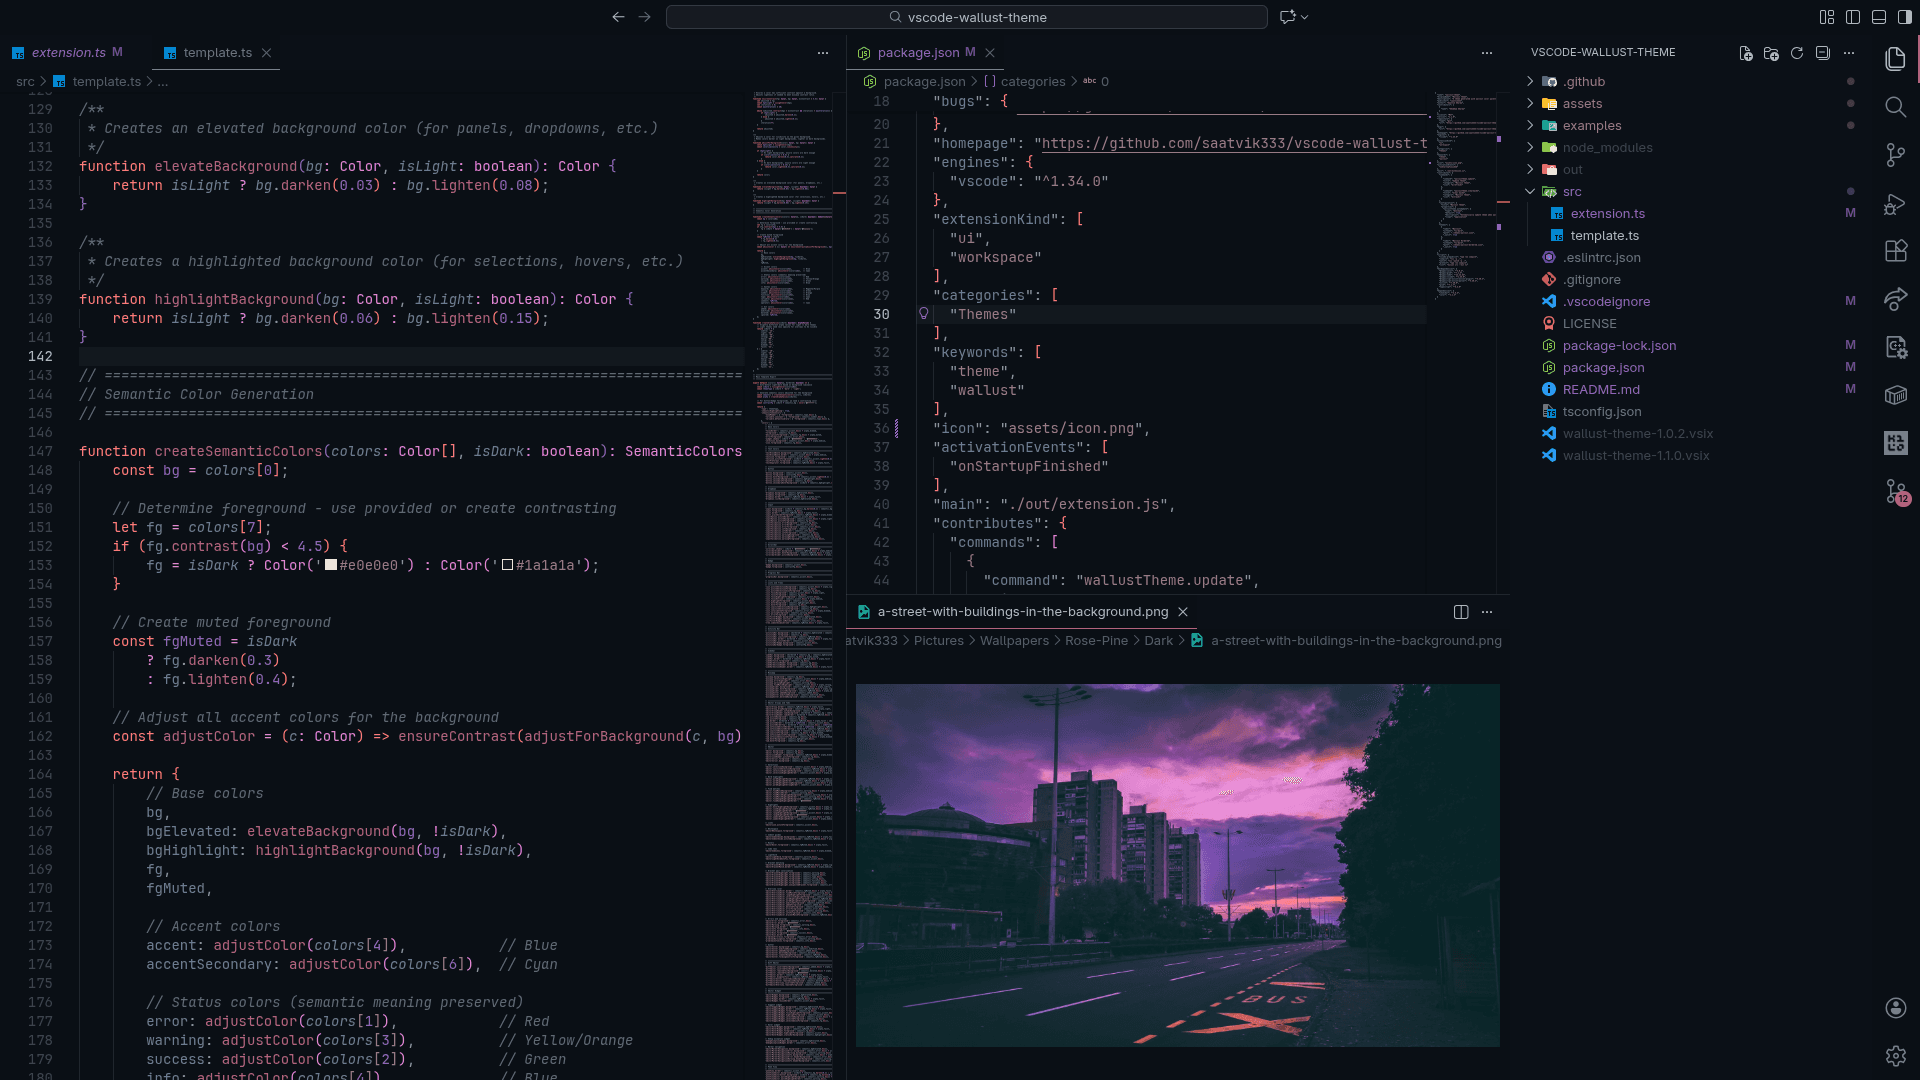Open the Search view in the activity bar

tap(1896, 107)
